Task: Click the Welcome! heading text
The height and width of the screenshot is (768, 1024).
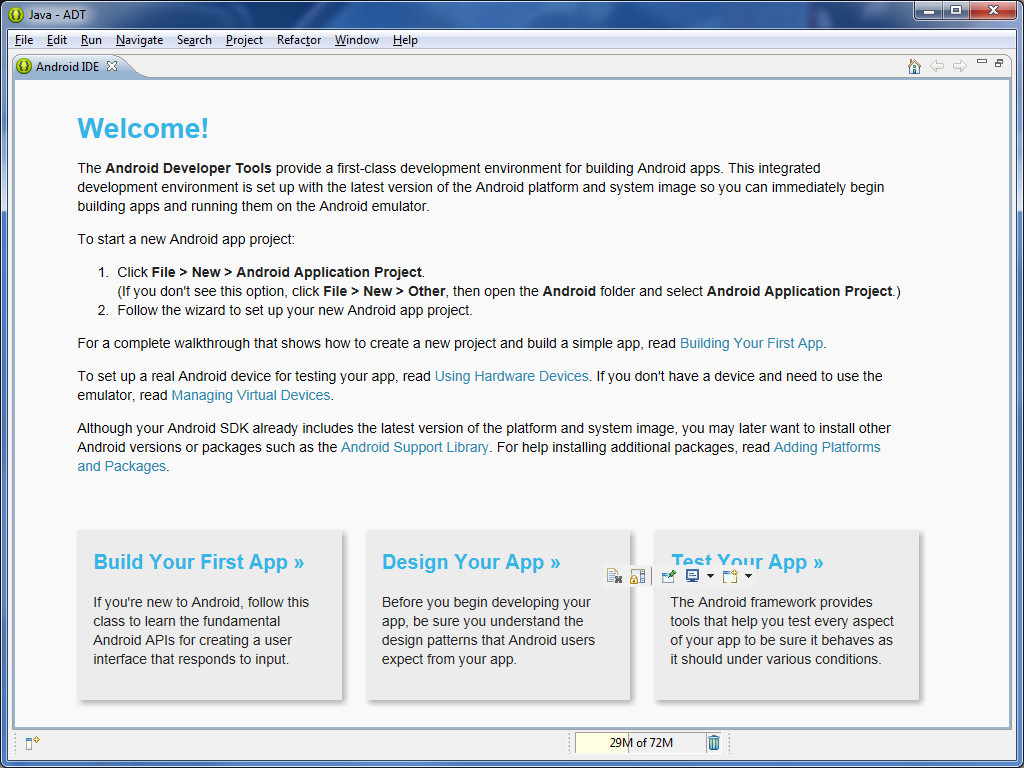Action: [x=143, y=128]
